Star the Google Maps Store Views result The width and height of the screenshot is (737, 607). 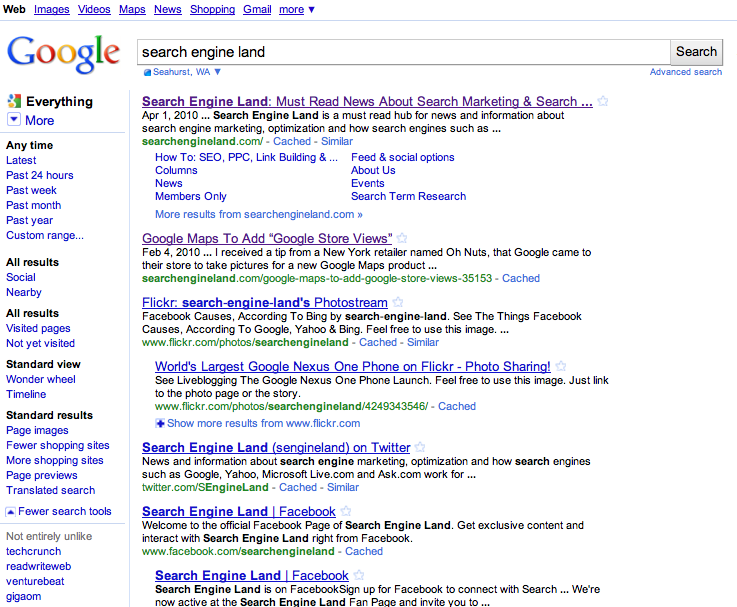[x=402, y=238]
